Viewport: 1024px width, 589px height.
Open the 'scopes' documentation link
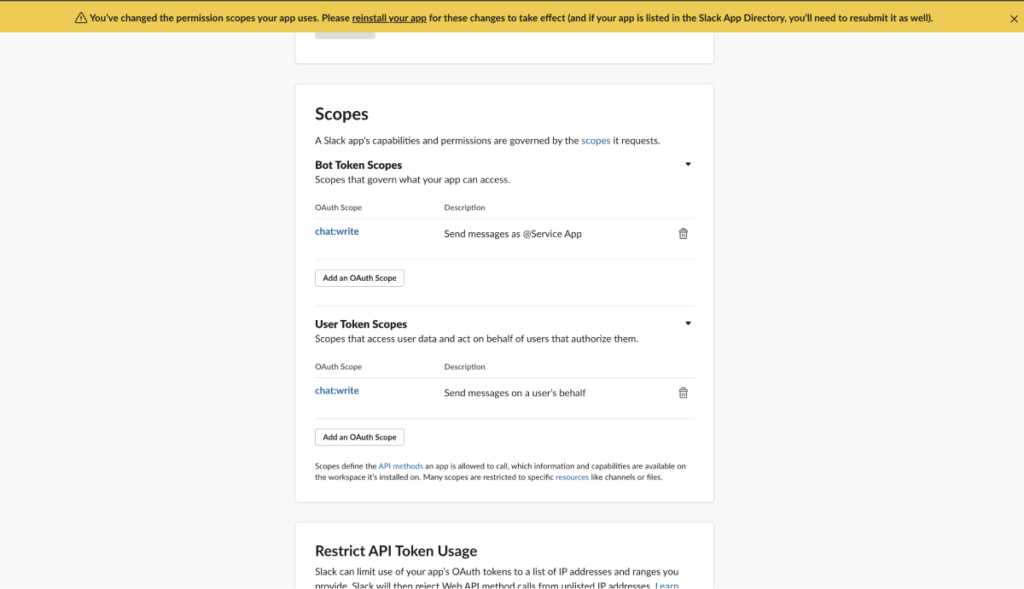tap(595, 141)
